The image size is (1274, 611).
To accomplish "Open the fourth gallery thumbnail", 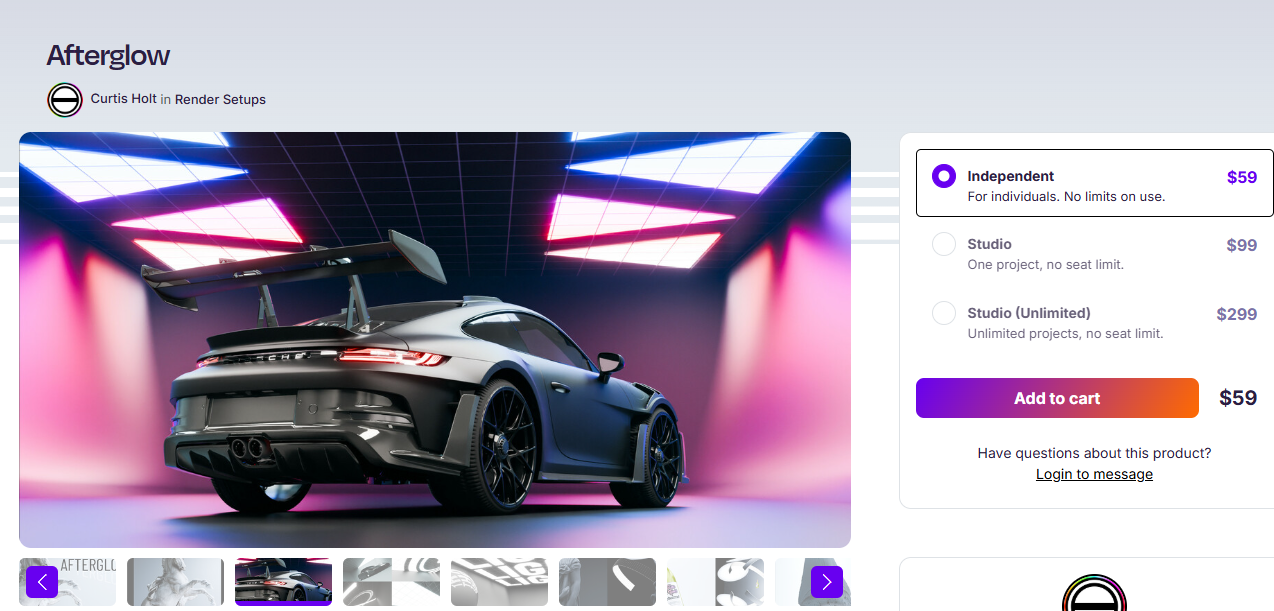I will 391,582.
